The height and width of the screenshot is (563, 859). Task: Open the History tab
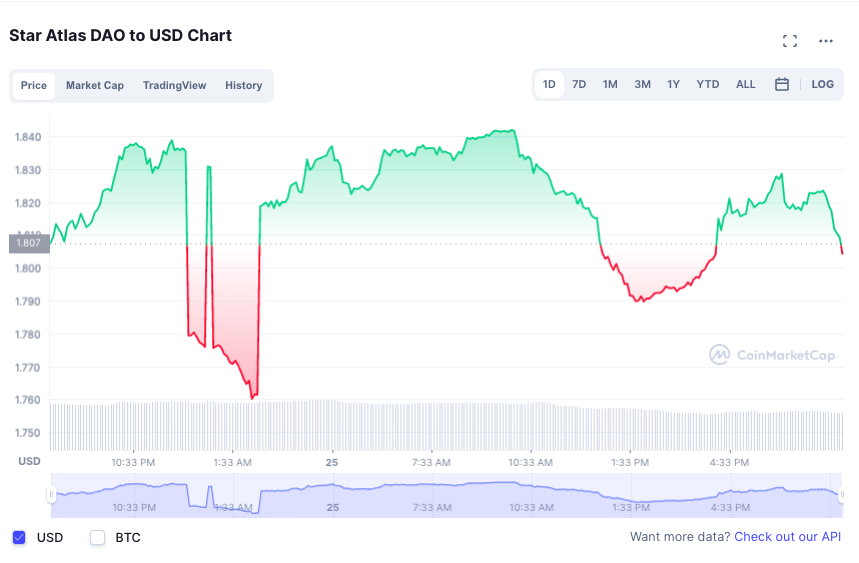(x=244, y=85)
